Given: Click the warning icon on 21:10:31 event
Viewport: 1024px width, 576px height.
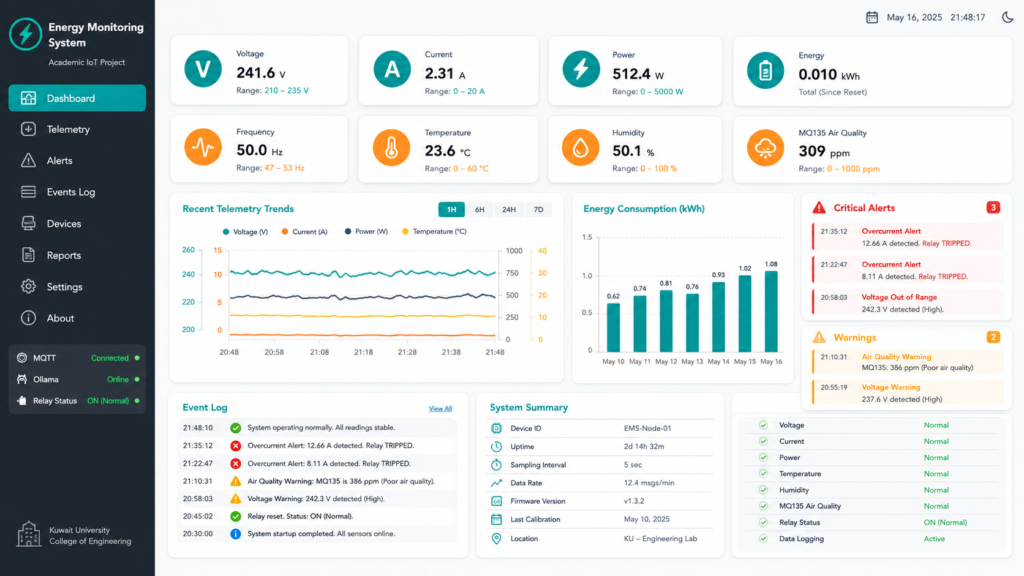Looking at the screenshot, I should [235, 481].
